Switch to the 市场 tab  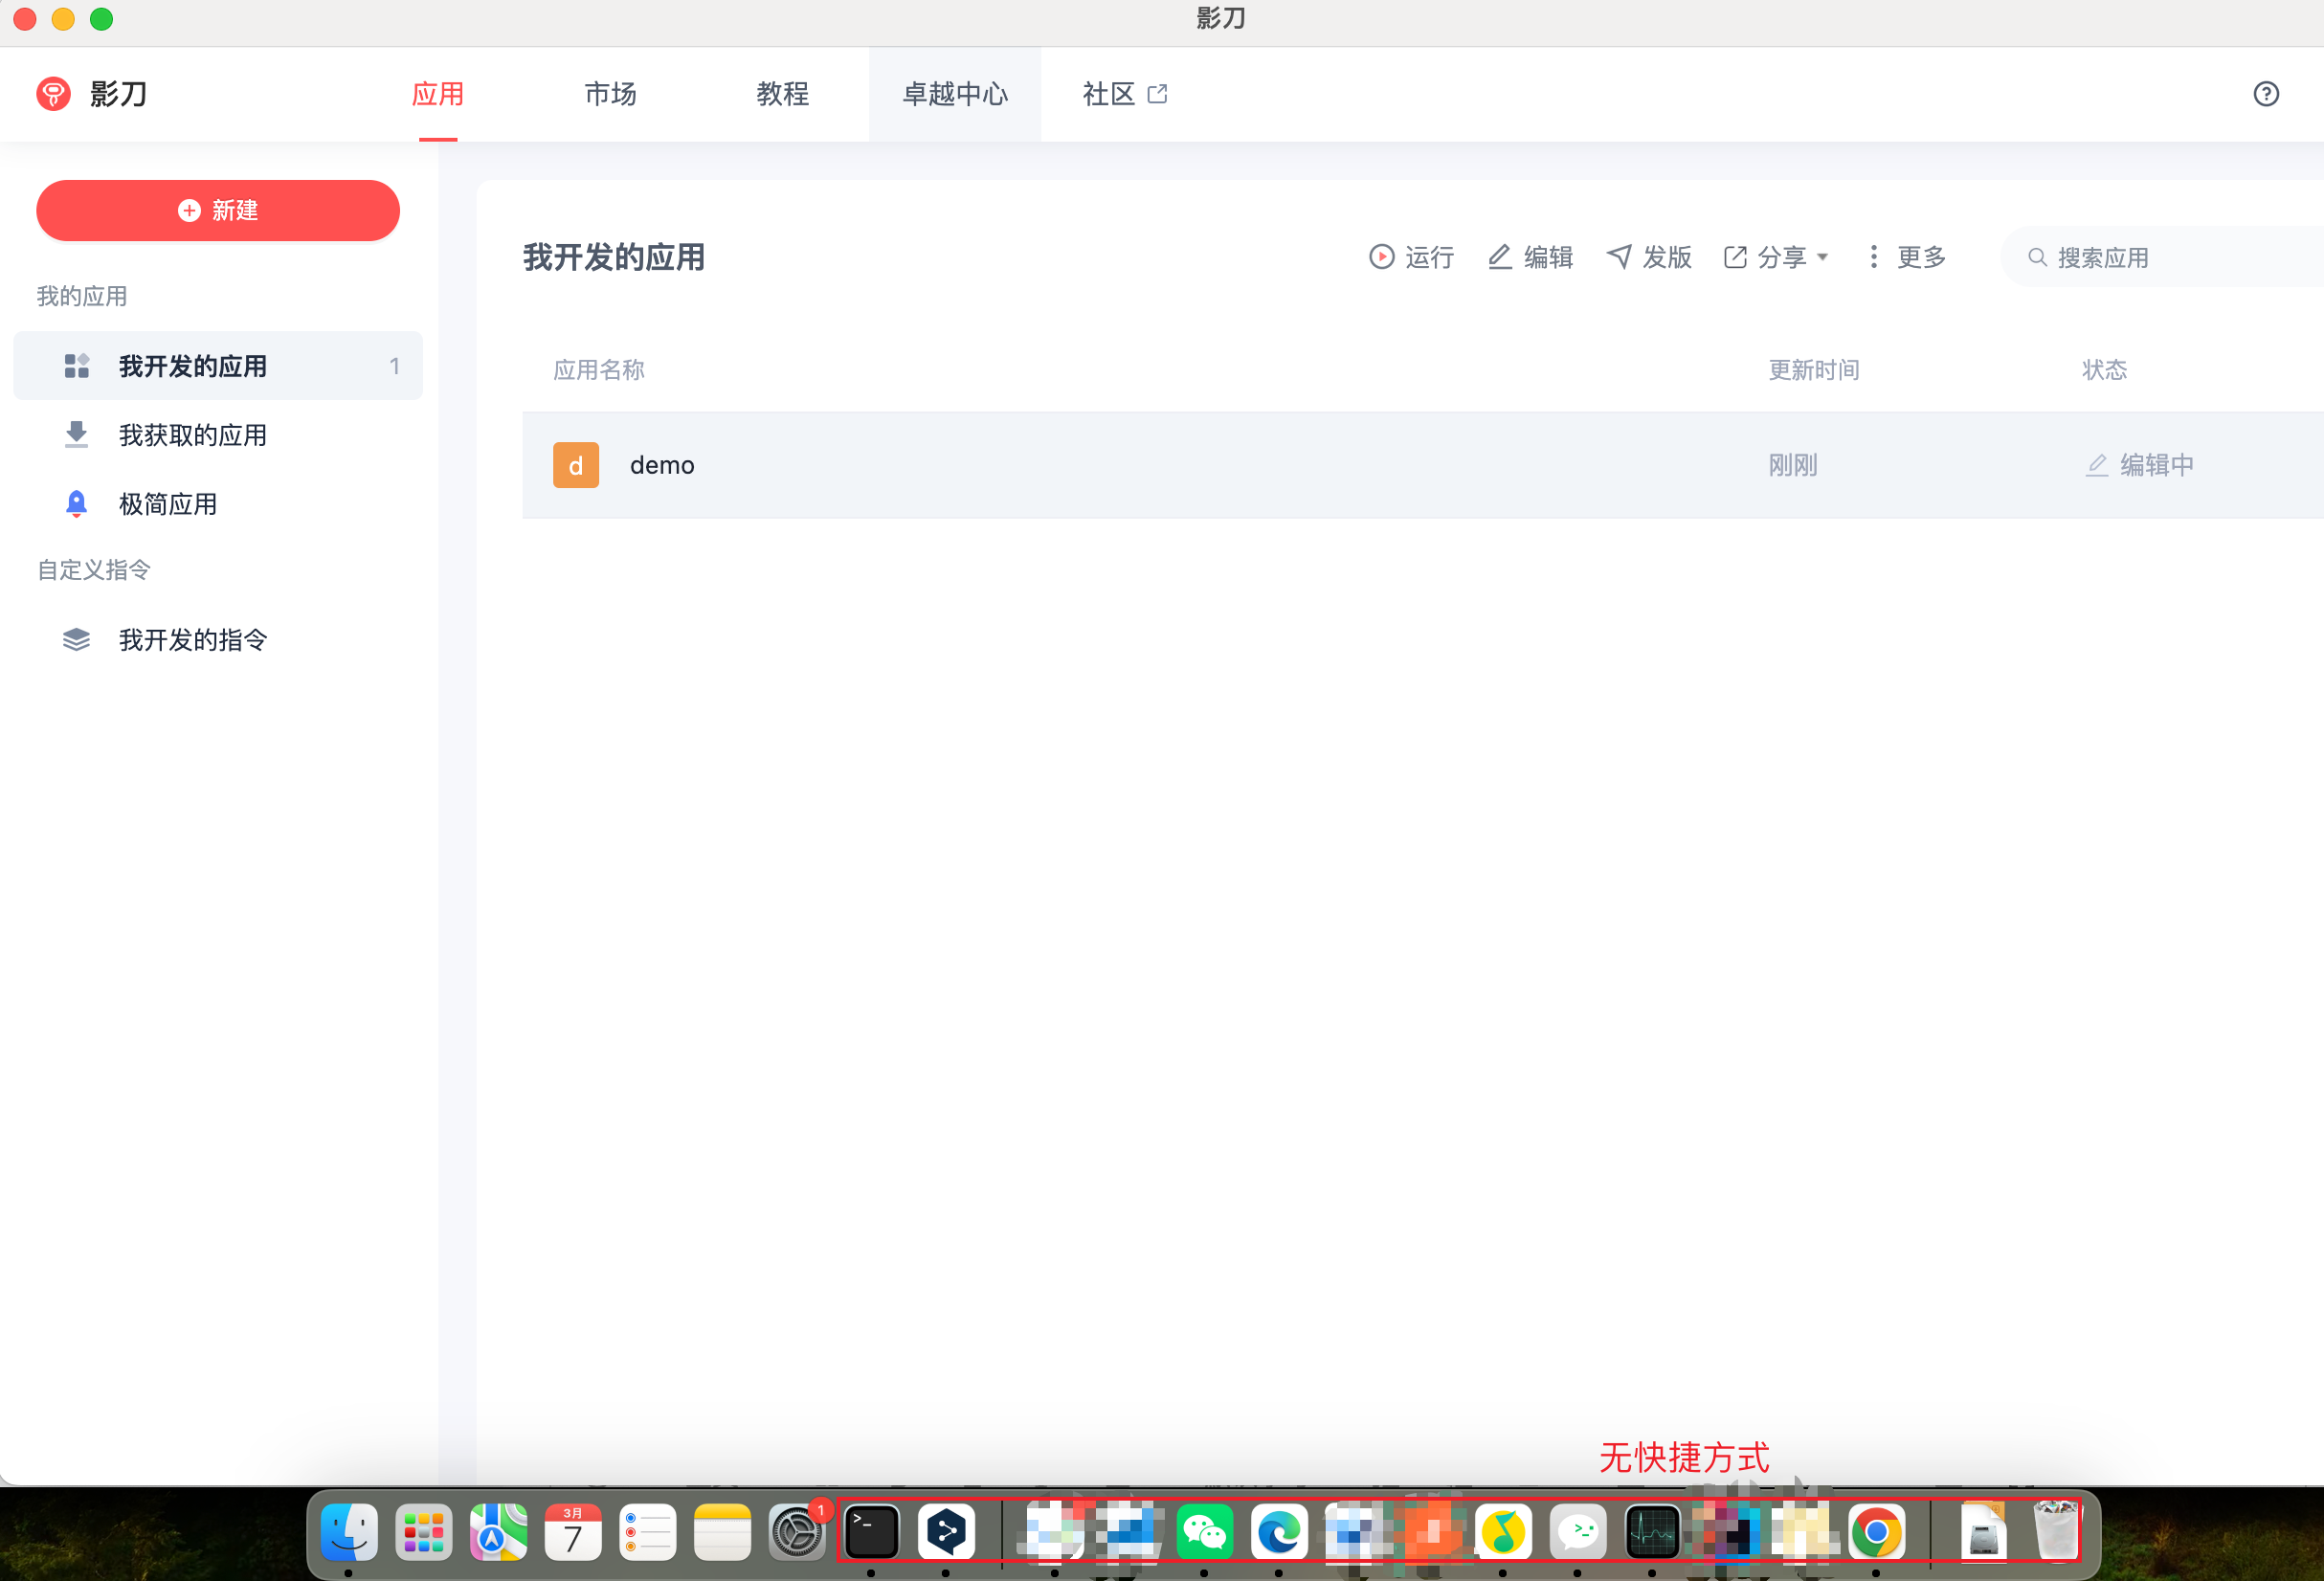click(x=610, y=94)
